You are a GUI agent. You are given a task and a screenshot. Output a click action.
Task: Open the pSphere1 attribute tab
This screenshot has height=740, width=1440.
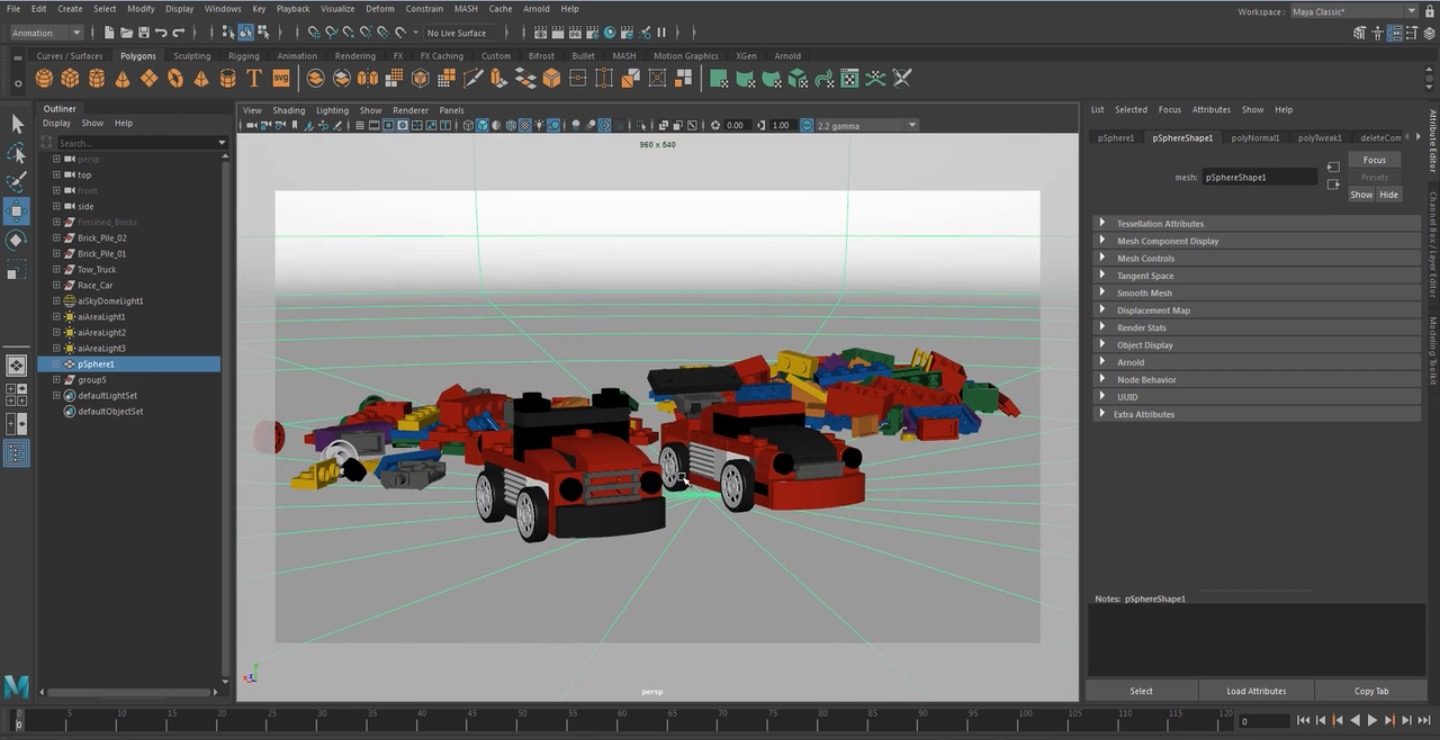pyautogui.click(x=1115, y=138)
